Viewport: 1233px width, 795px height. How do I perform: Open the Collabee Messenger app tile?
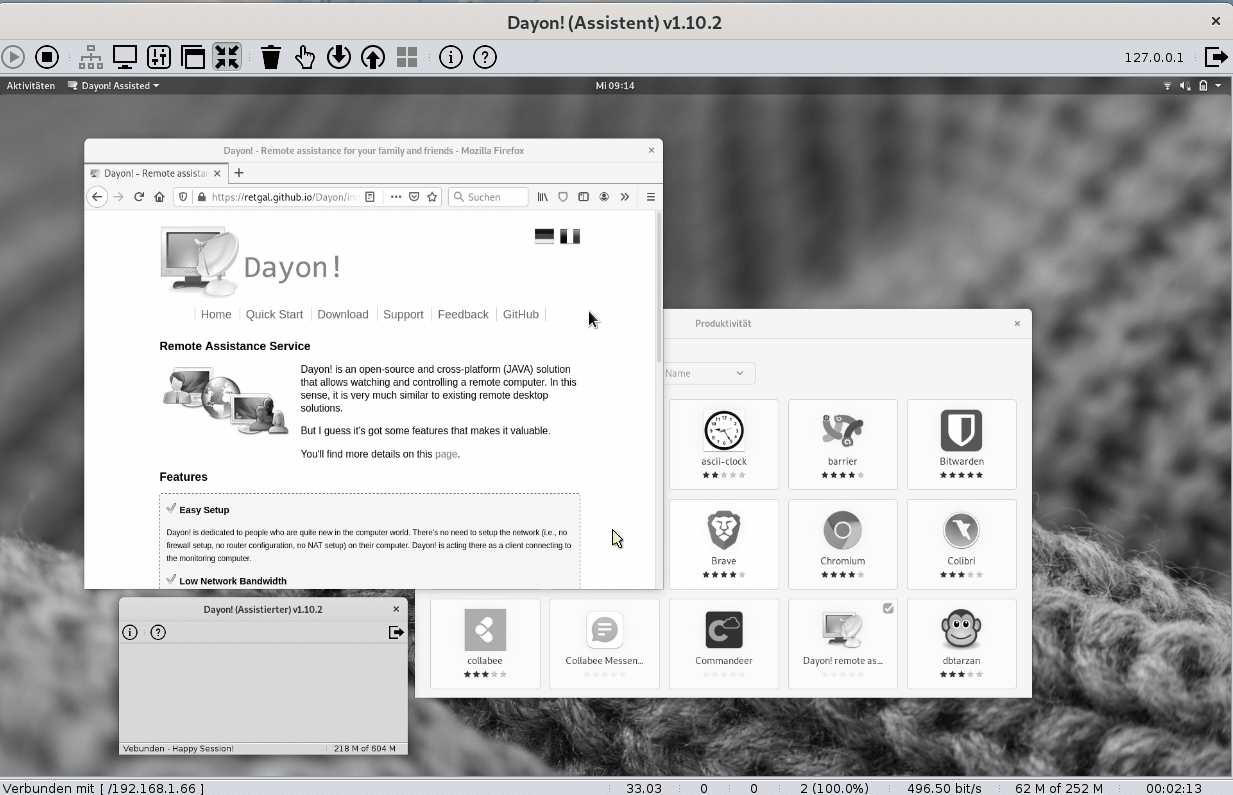(604, 644)
